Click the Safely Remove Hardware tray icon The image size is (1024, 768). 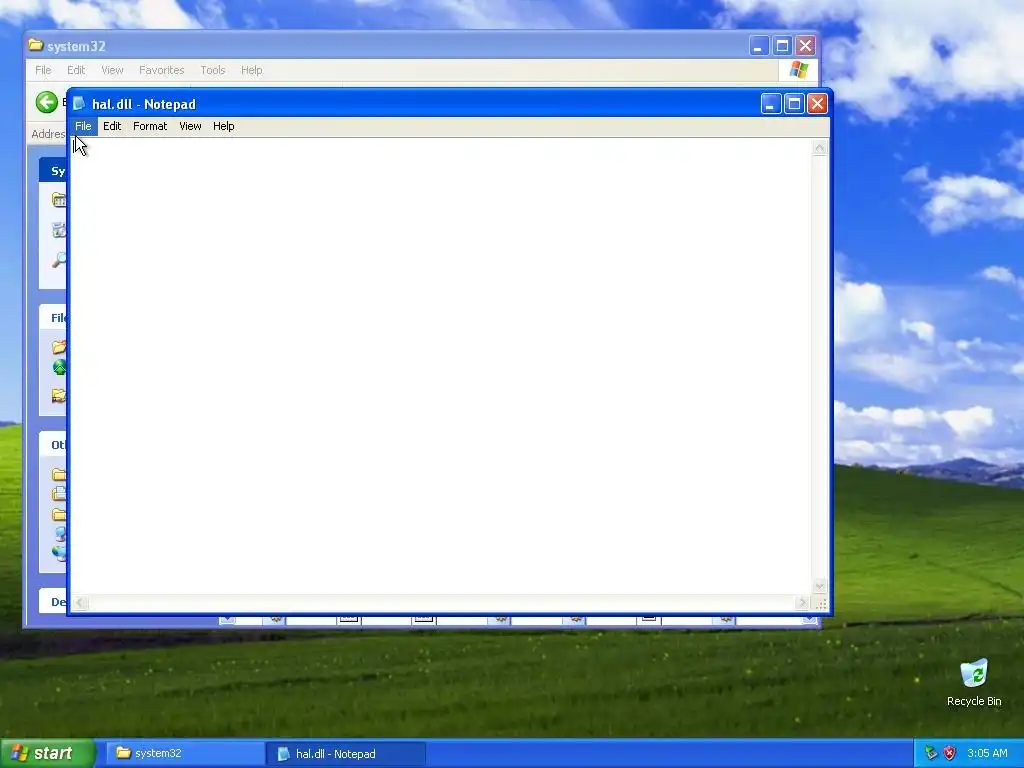pos(931,753)
